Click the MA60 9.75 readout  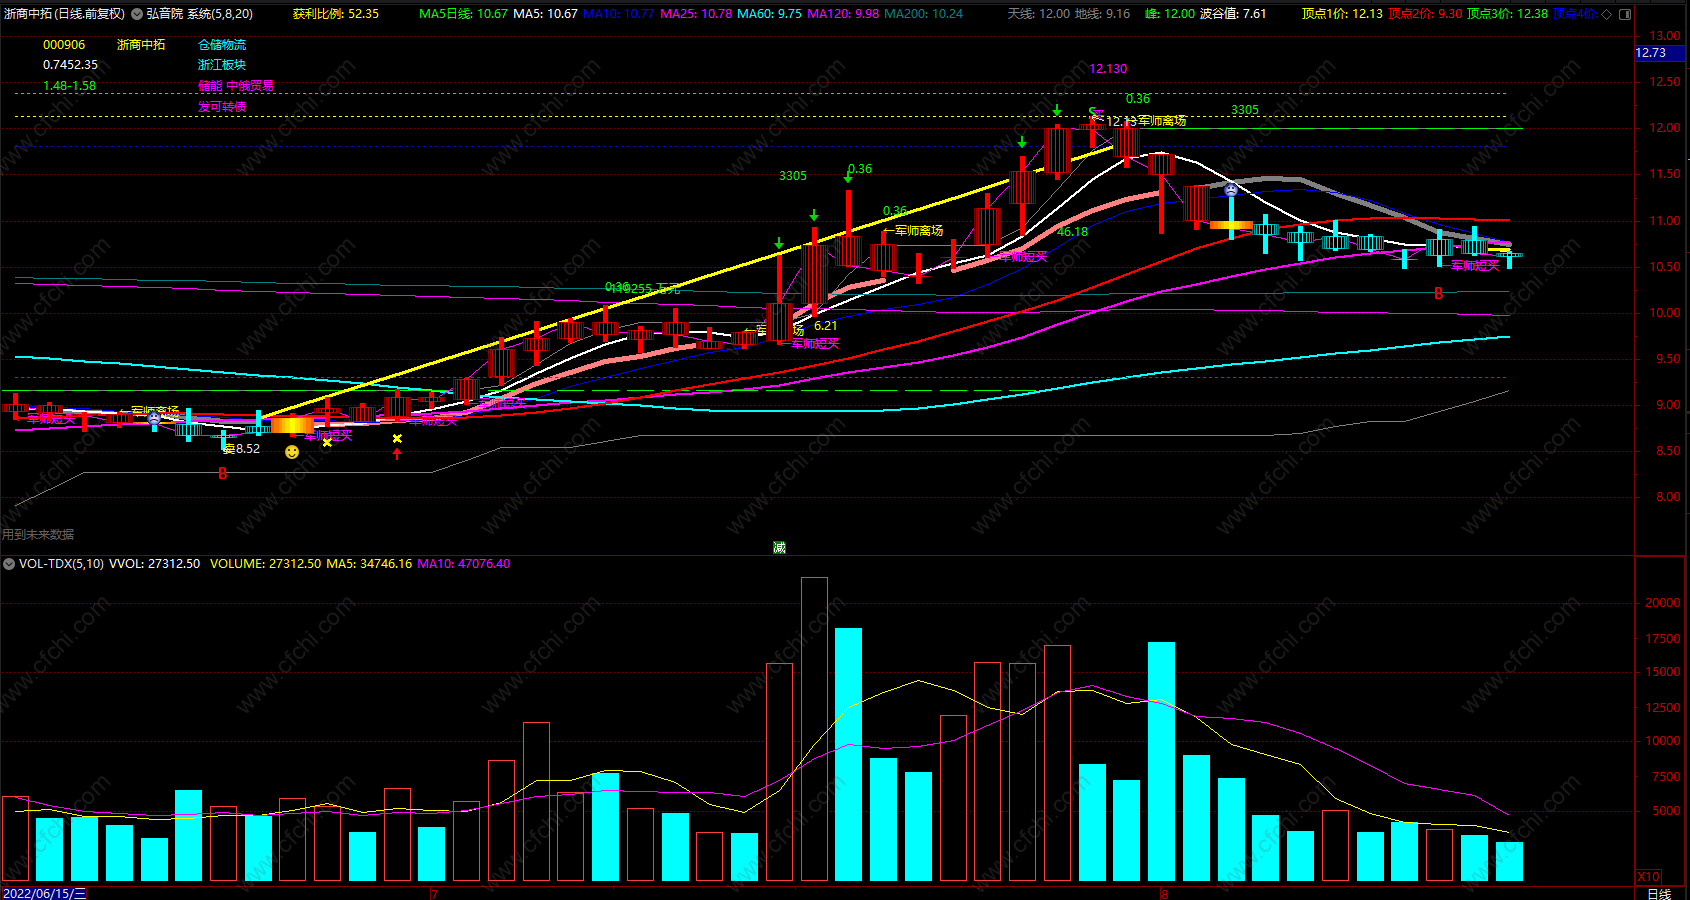pos(769,14)
